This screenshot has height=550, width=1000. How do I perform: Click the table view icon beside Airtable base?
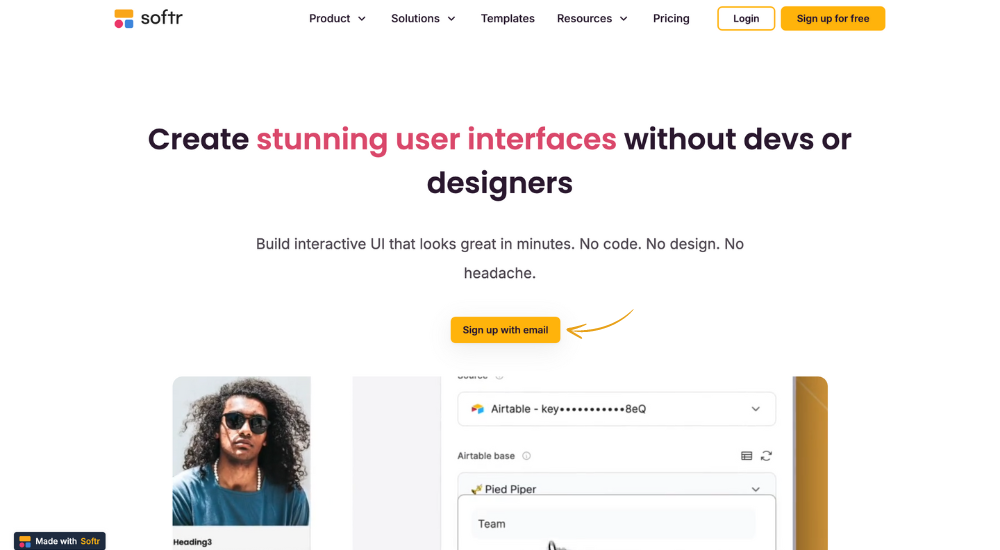746,456
